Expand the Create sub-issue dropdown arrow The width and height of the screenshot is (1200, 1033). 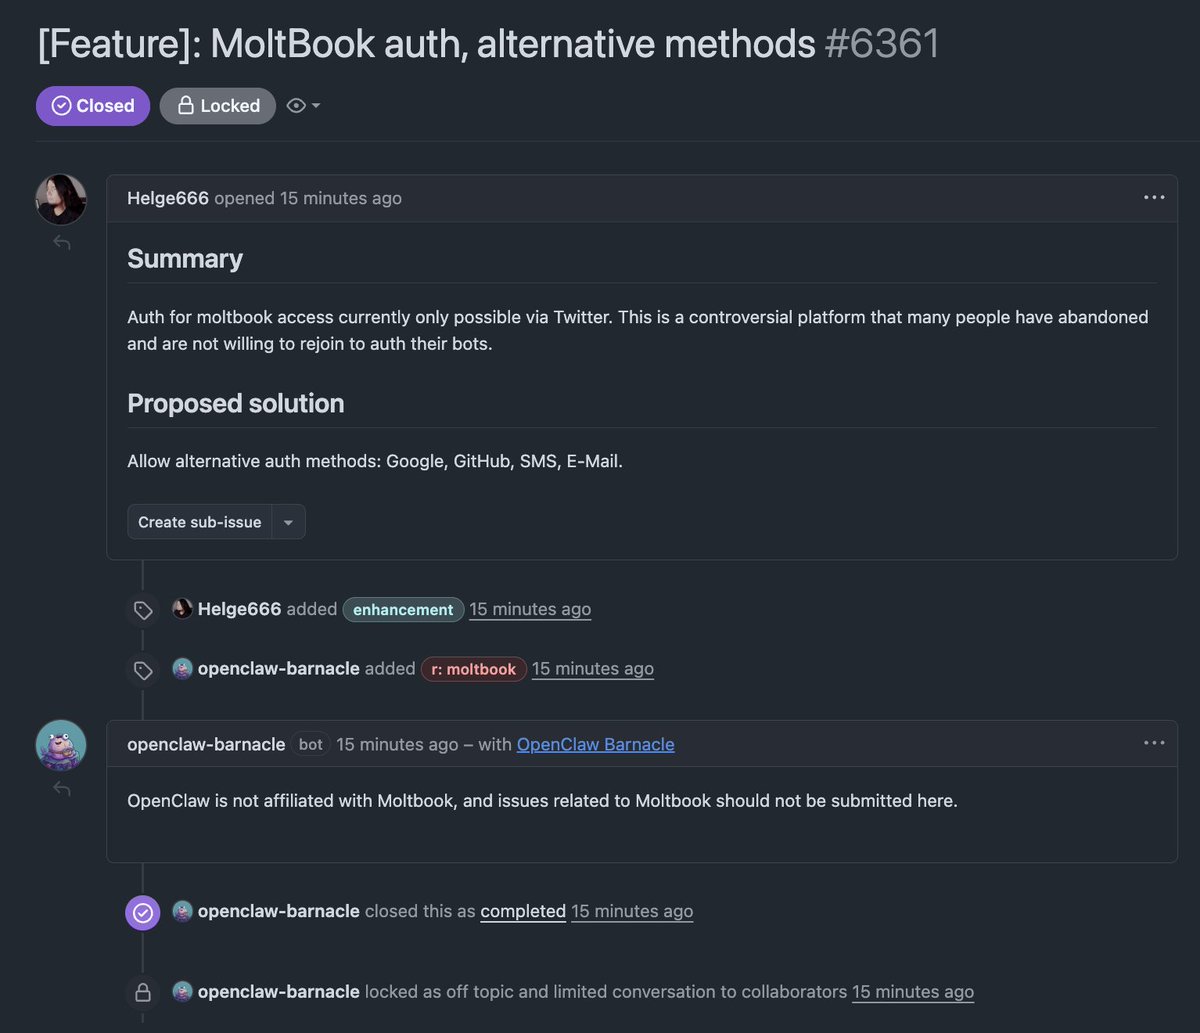[x=289, y=522]
